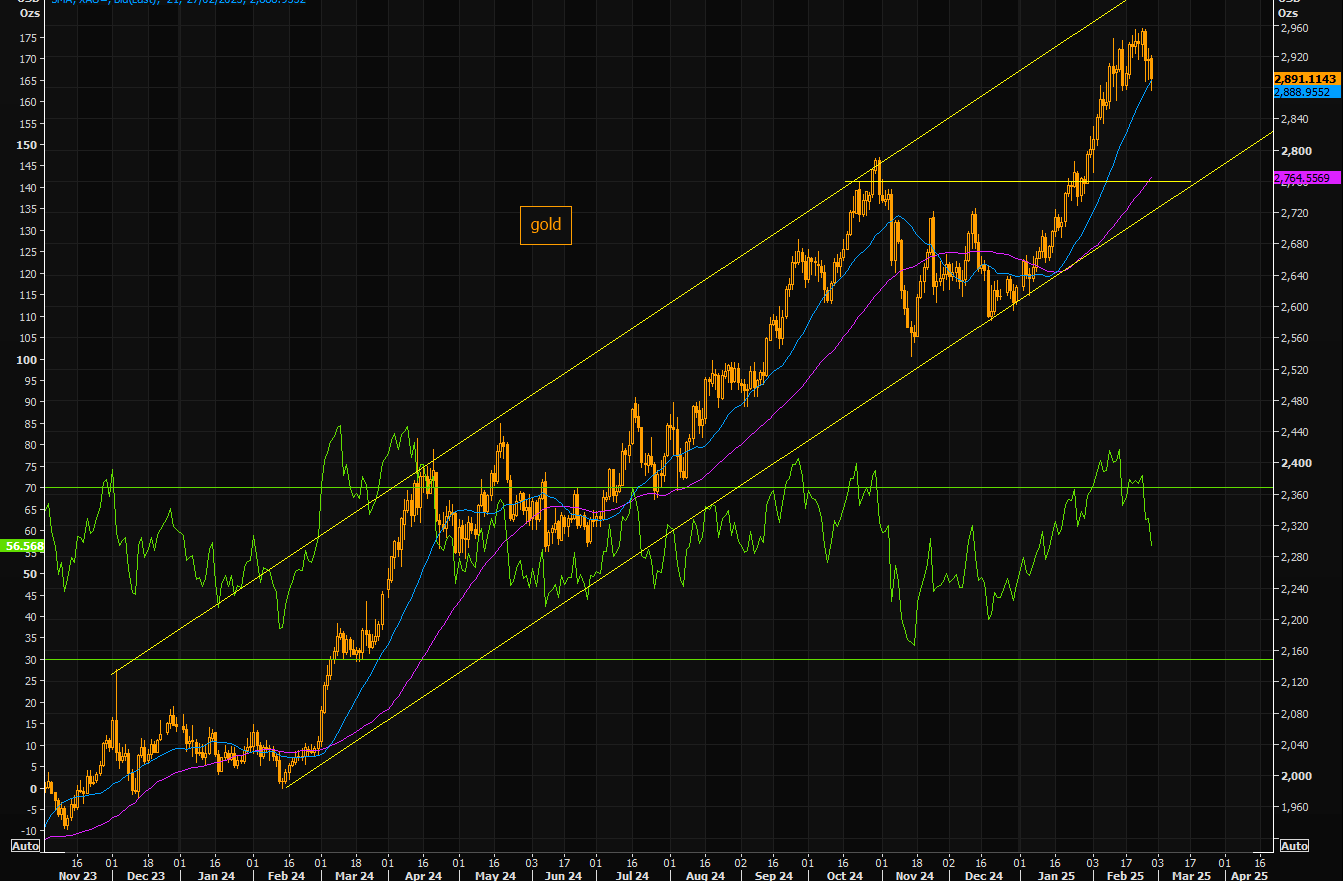Select the orange gold annotation label
Viewport: 1343px width, 881px height.
545,225
